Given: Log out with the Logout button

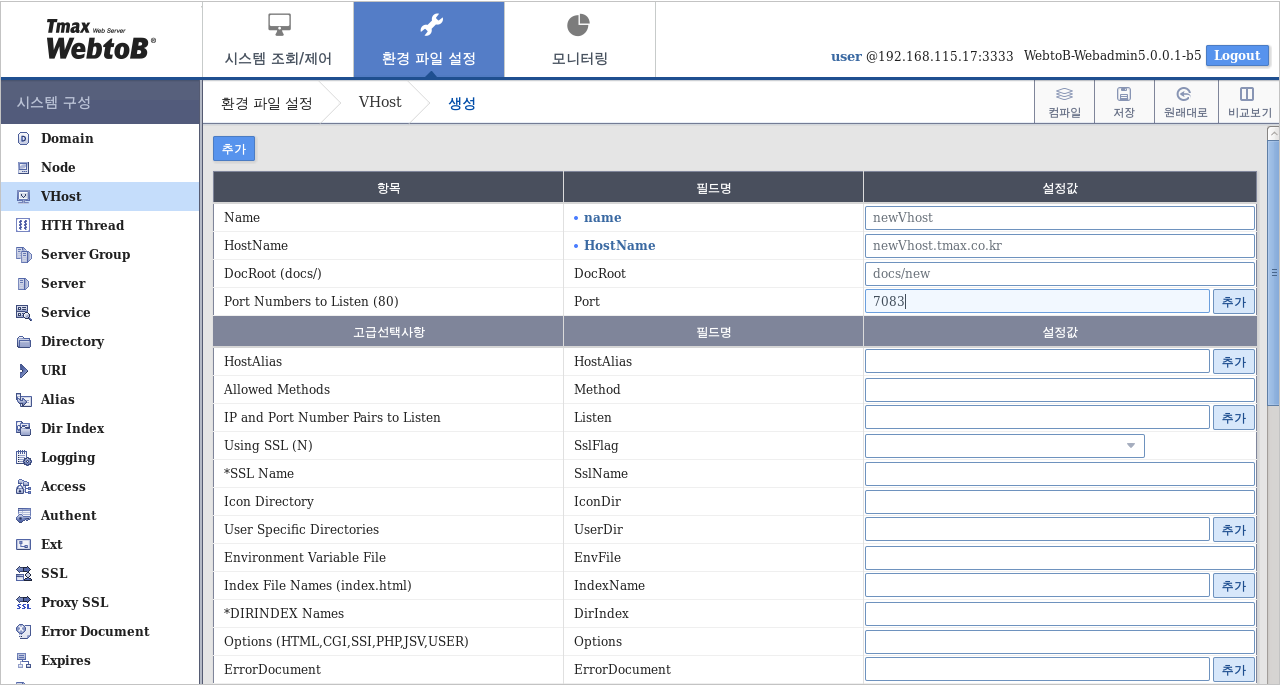Looking at the screenshot, I should click(x=1237, y=56).
